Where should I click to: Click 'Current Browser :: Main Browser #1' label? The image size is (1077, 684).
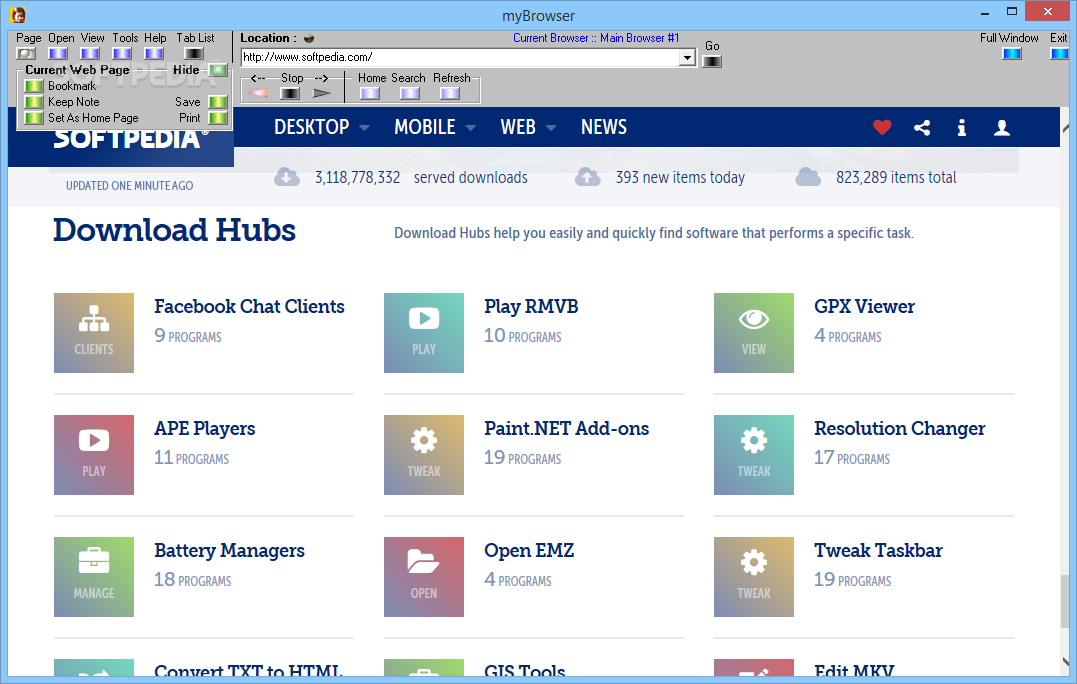point(596,38)
